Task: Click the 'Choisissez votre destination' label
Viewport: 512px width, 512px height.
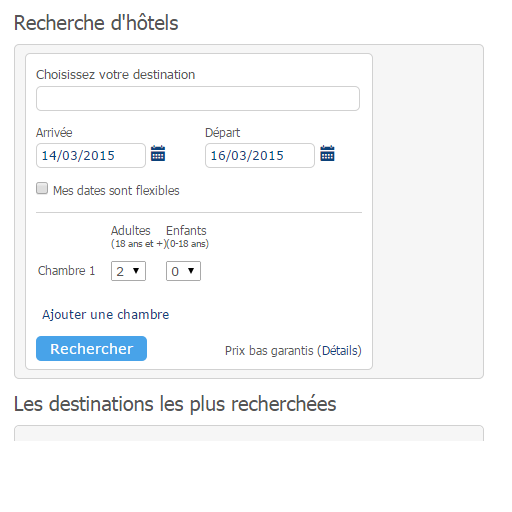Action: 115,75
